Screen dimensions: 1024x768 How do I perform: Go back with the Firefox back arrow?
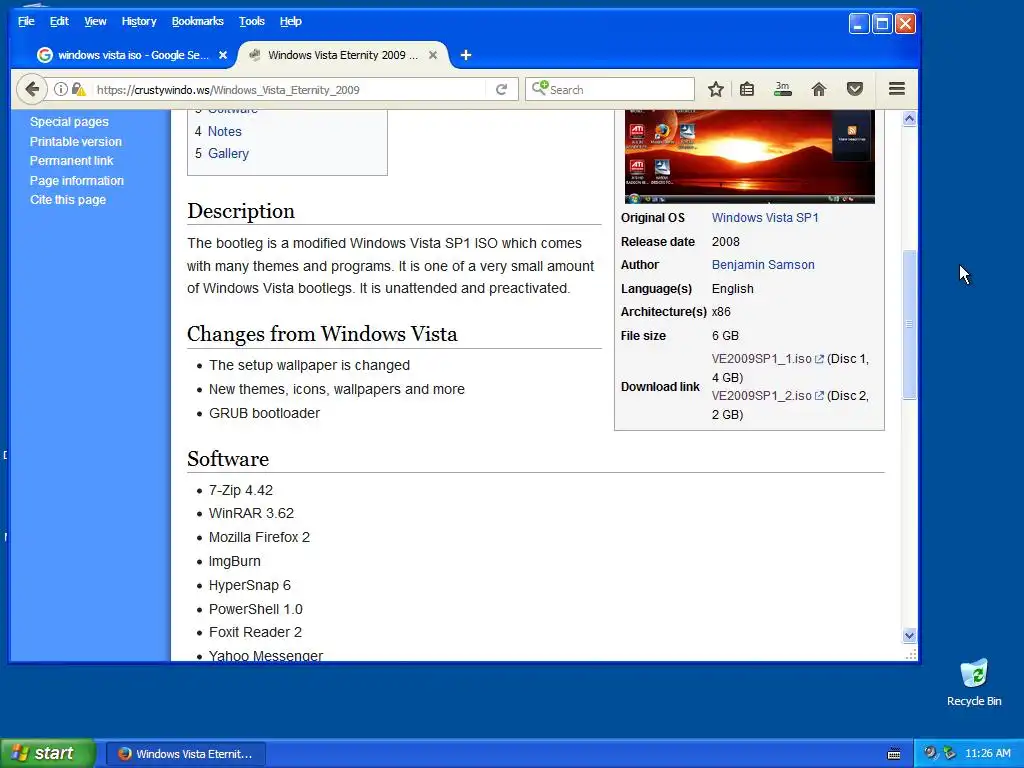31,89
